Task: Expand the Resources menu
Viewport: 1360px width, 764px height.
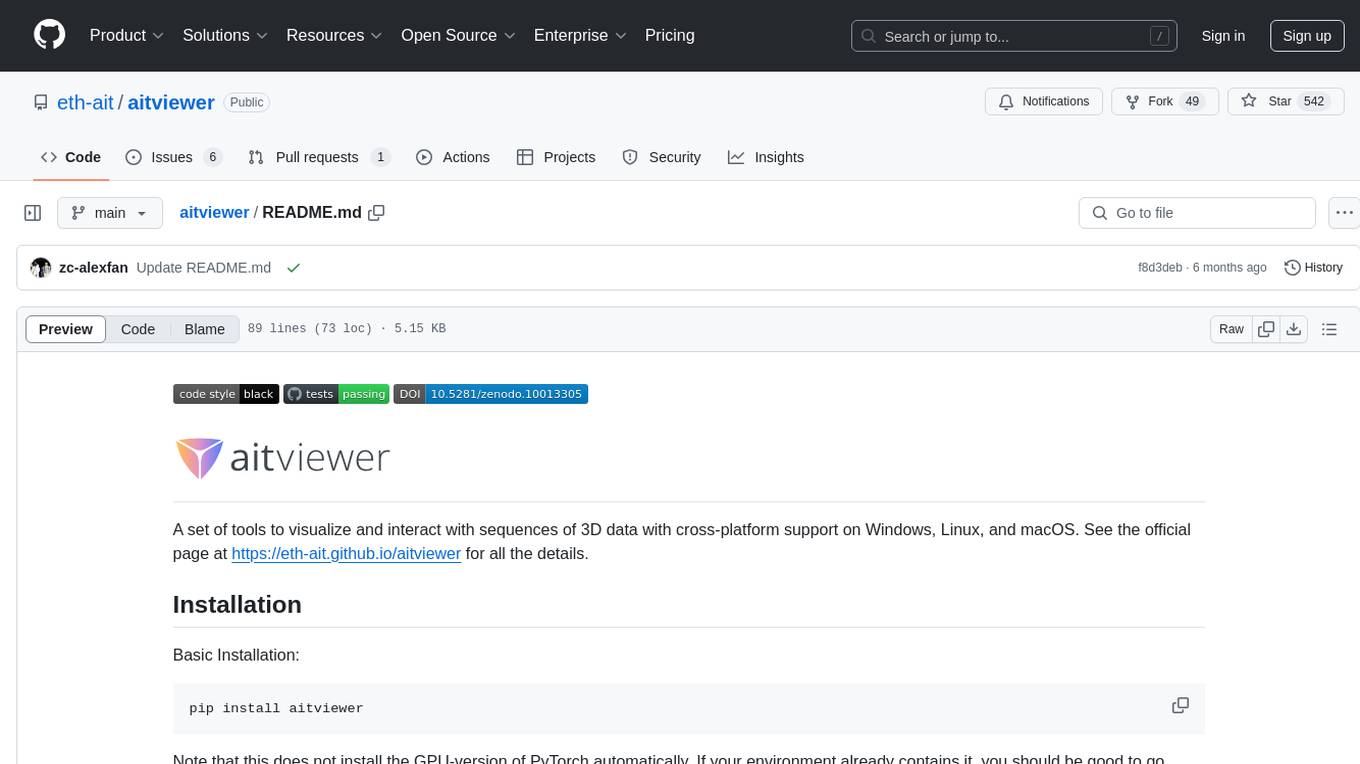Action: coord(334,35)
